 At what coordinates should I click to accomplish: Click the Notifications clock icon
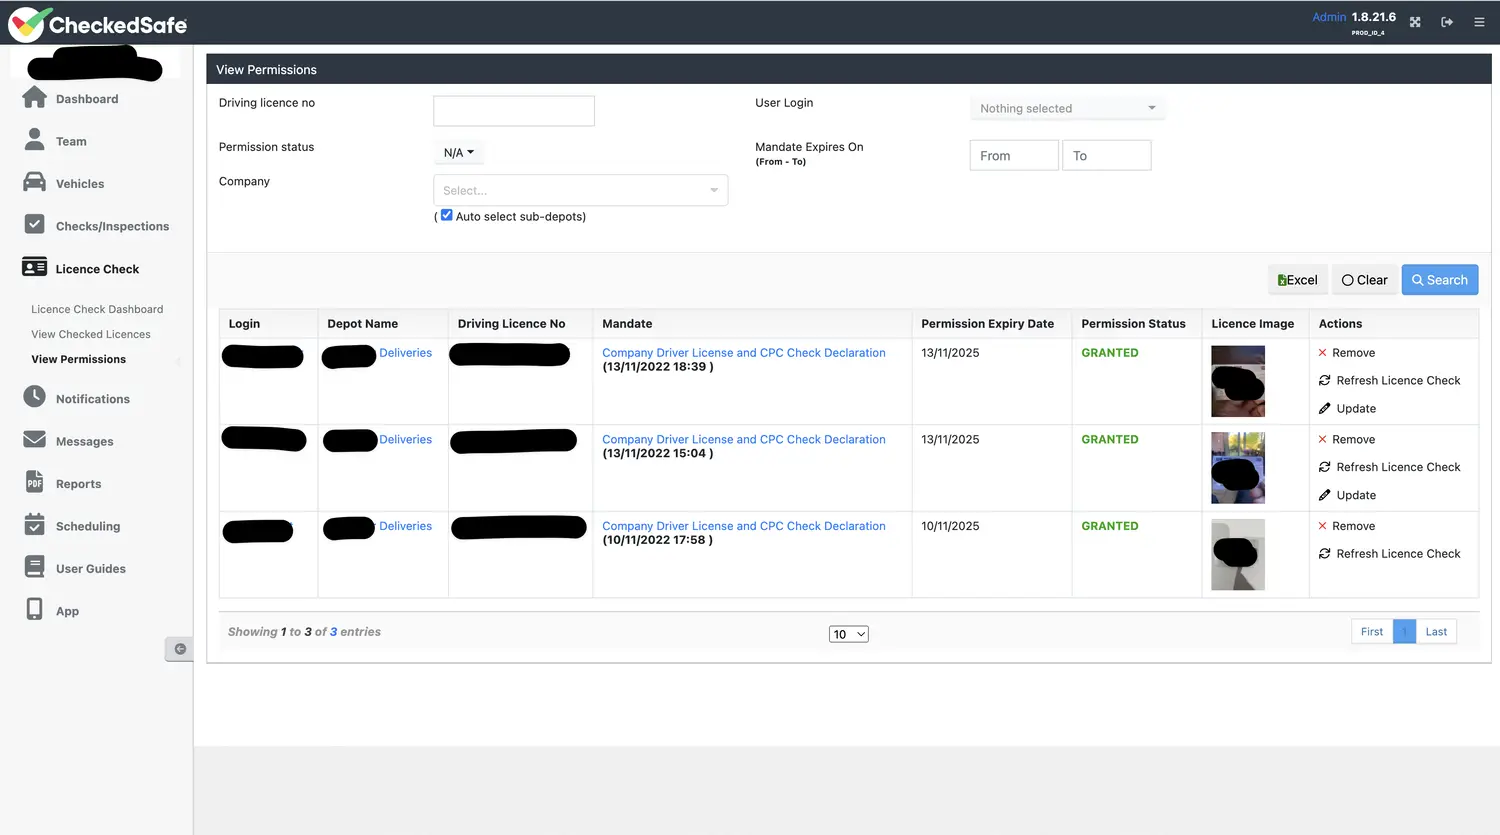click(x=35, y=397)
